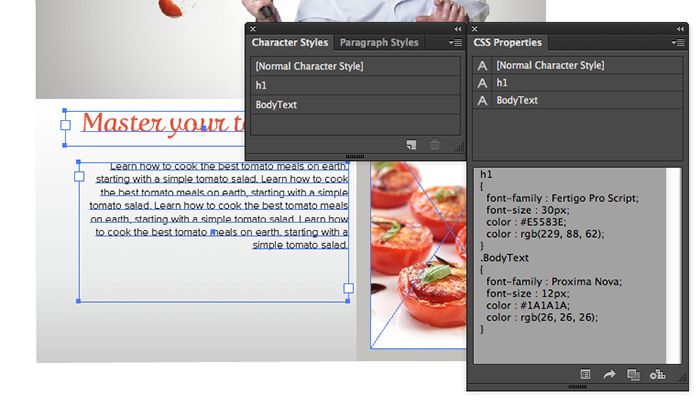Click the '.BodyText' selector in CSS code
This screenshot has width=700, height=418.
pos(504,258)
